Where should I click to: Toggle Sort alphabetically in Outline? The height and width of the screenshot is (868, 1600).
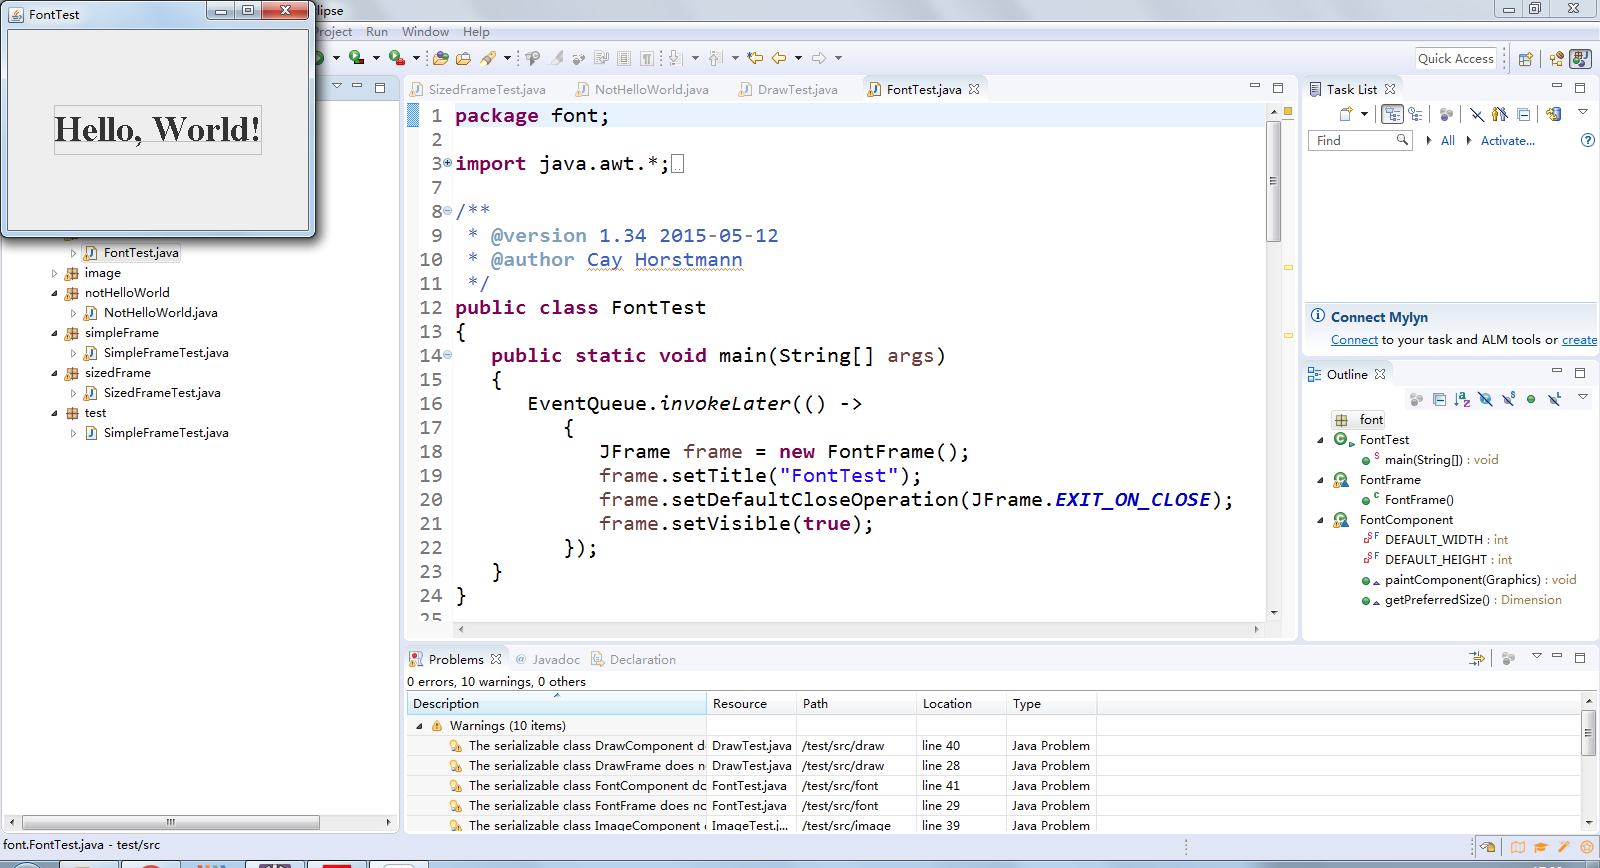(1462, 399)
